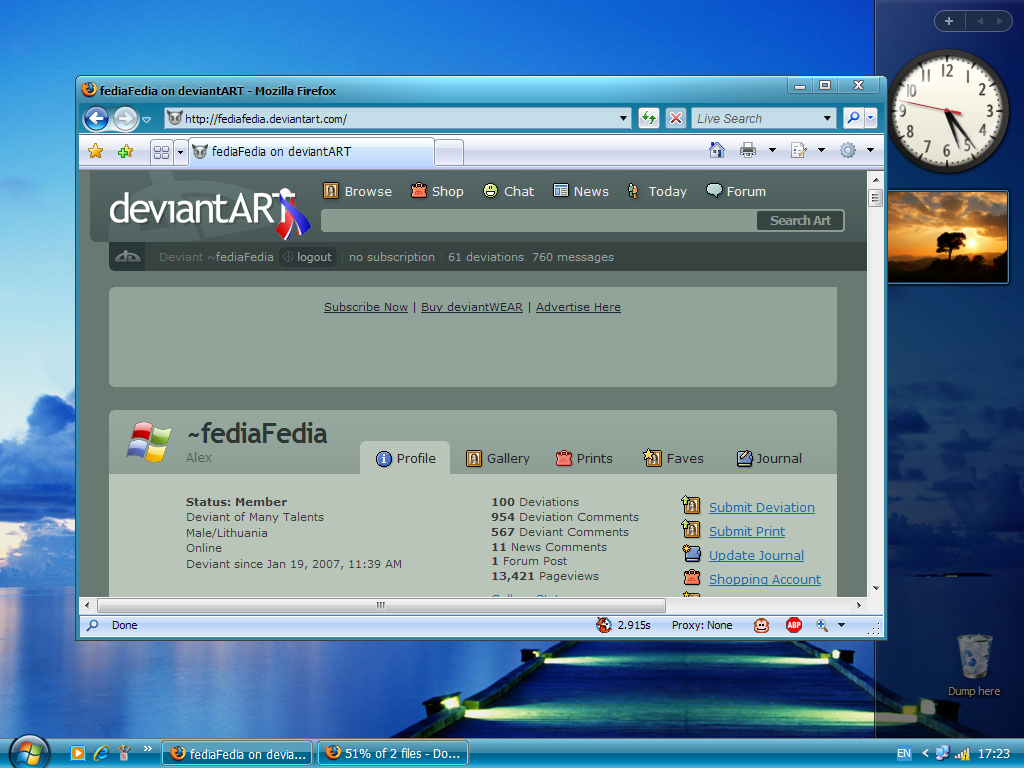Reload page with the green refresh icon
This screenshot has width=1024, height=768.
pyautogui.click(x=648, y=118)
